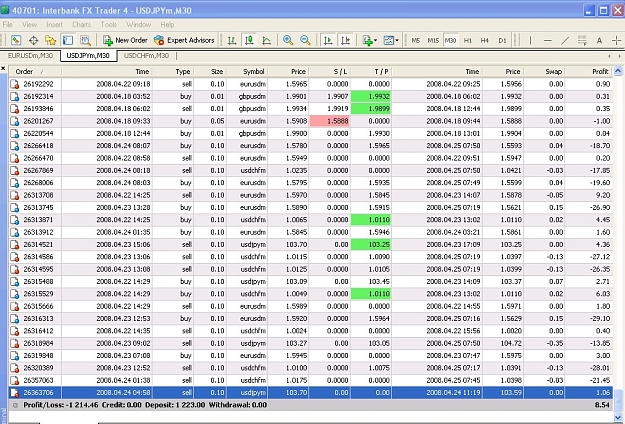
Task: Switch to the USDCHFm,M30 chart tab
Action: click(146, 56)
